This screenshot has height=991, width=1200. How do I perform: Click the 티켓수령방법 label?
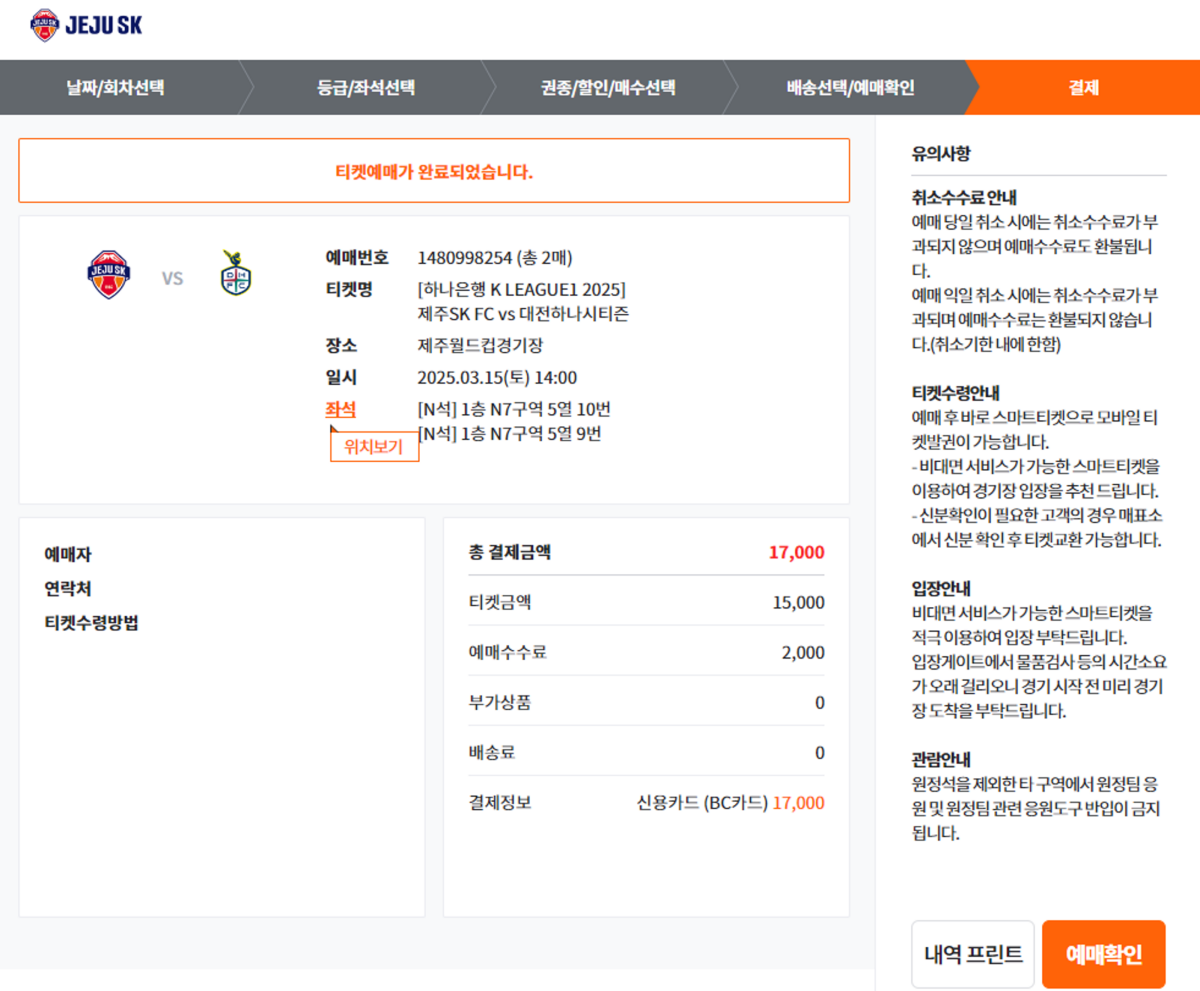click(91, 623)
